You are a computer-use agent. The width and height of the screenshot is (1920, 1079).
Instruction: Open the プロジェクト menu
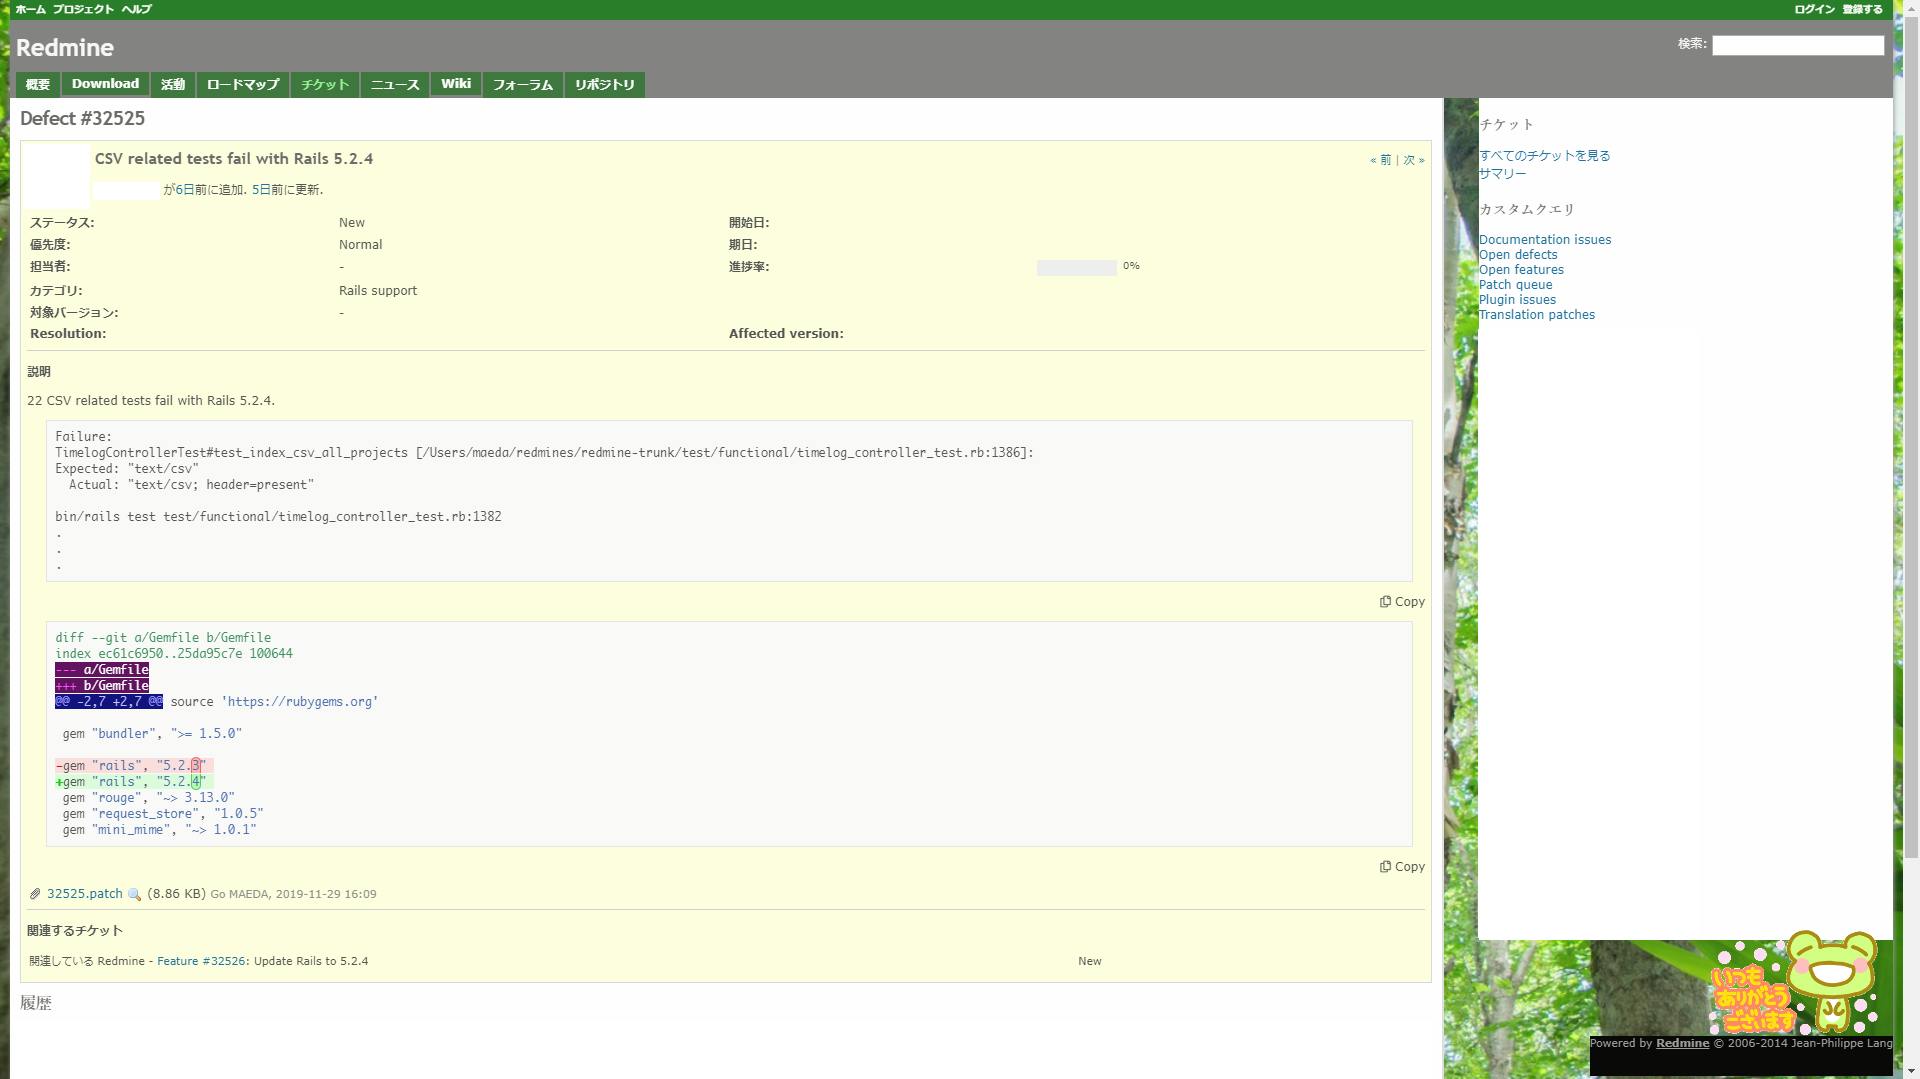tap(84, 8)
